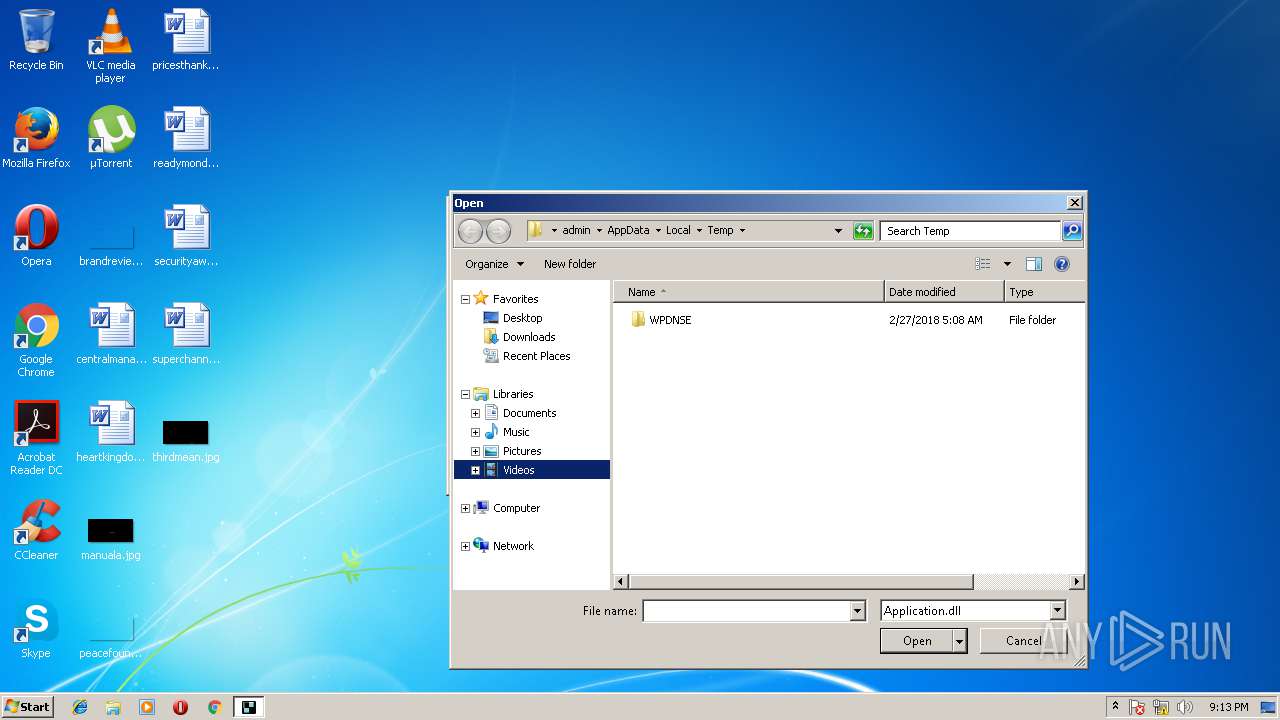The image size is (1280, 720).
Task: Expand address bar previous locations dropdown
Action: click(838, 231)
